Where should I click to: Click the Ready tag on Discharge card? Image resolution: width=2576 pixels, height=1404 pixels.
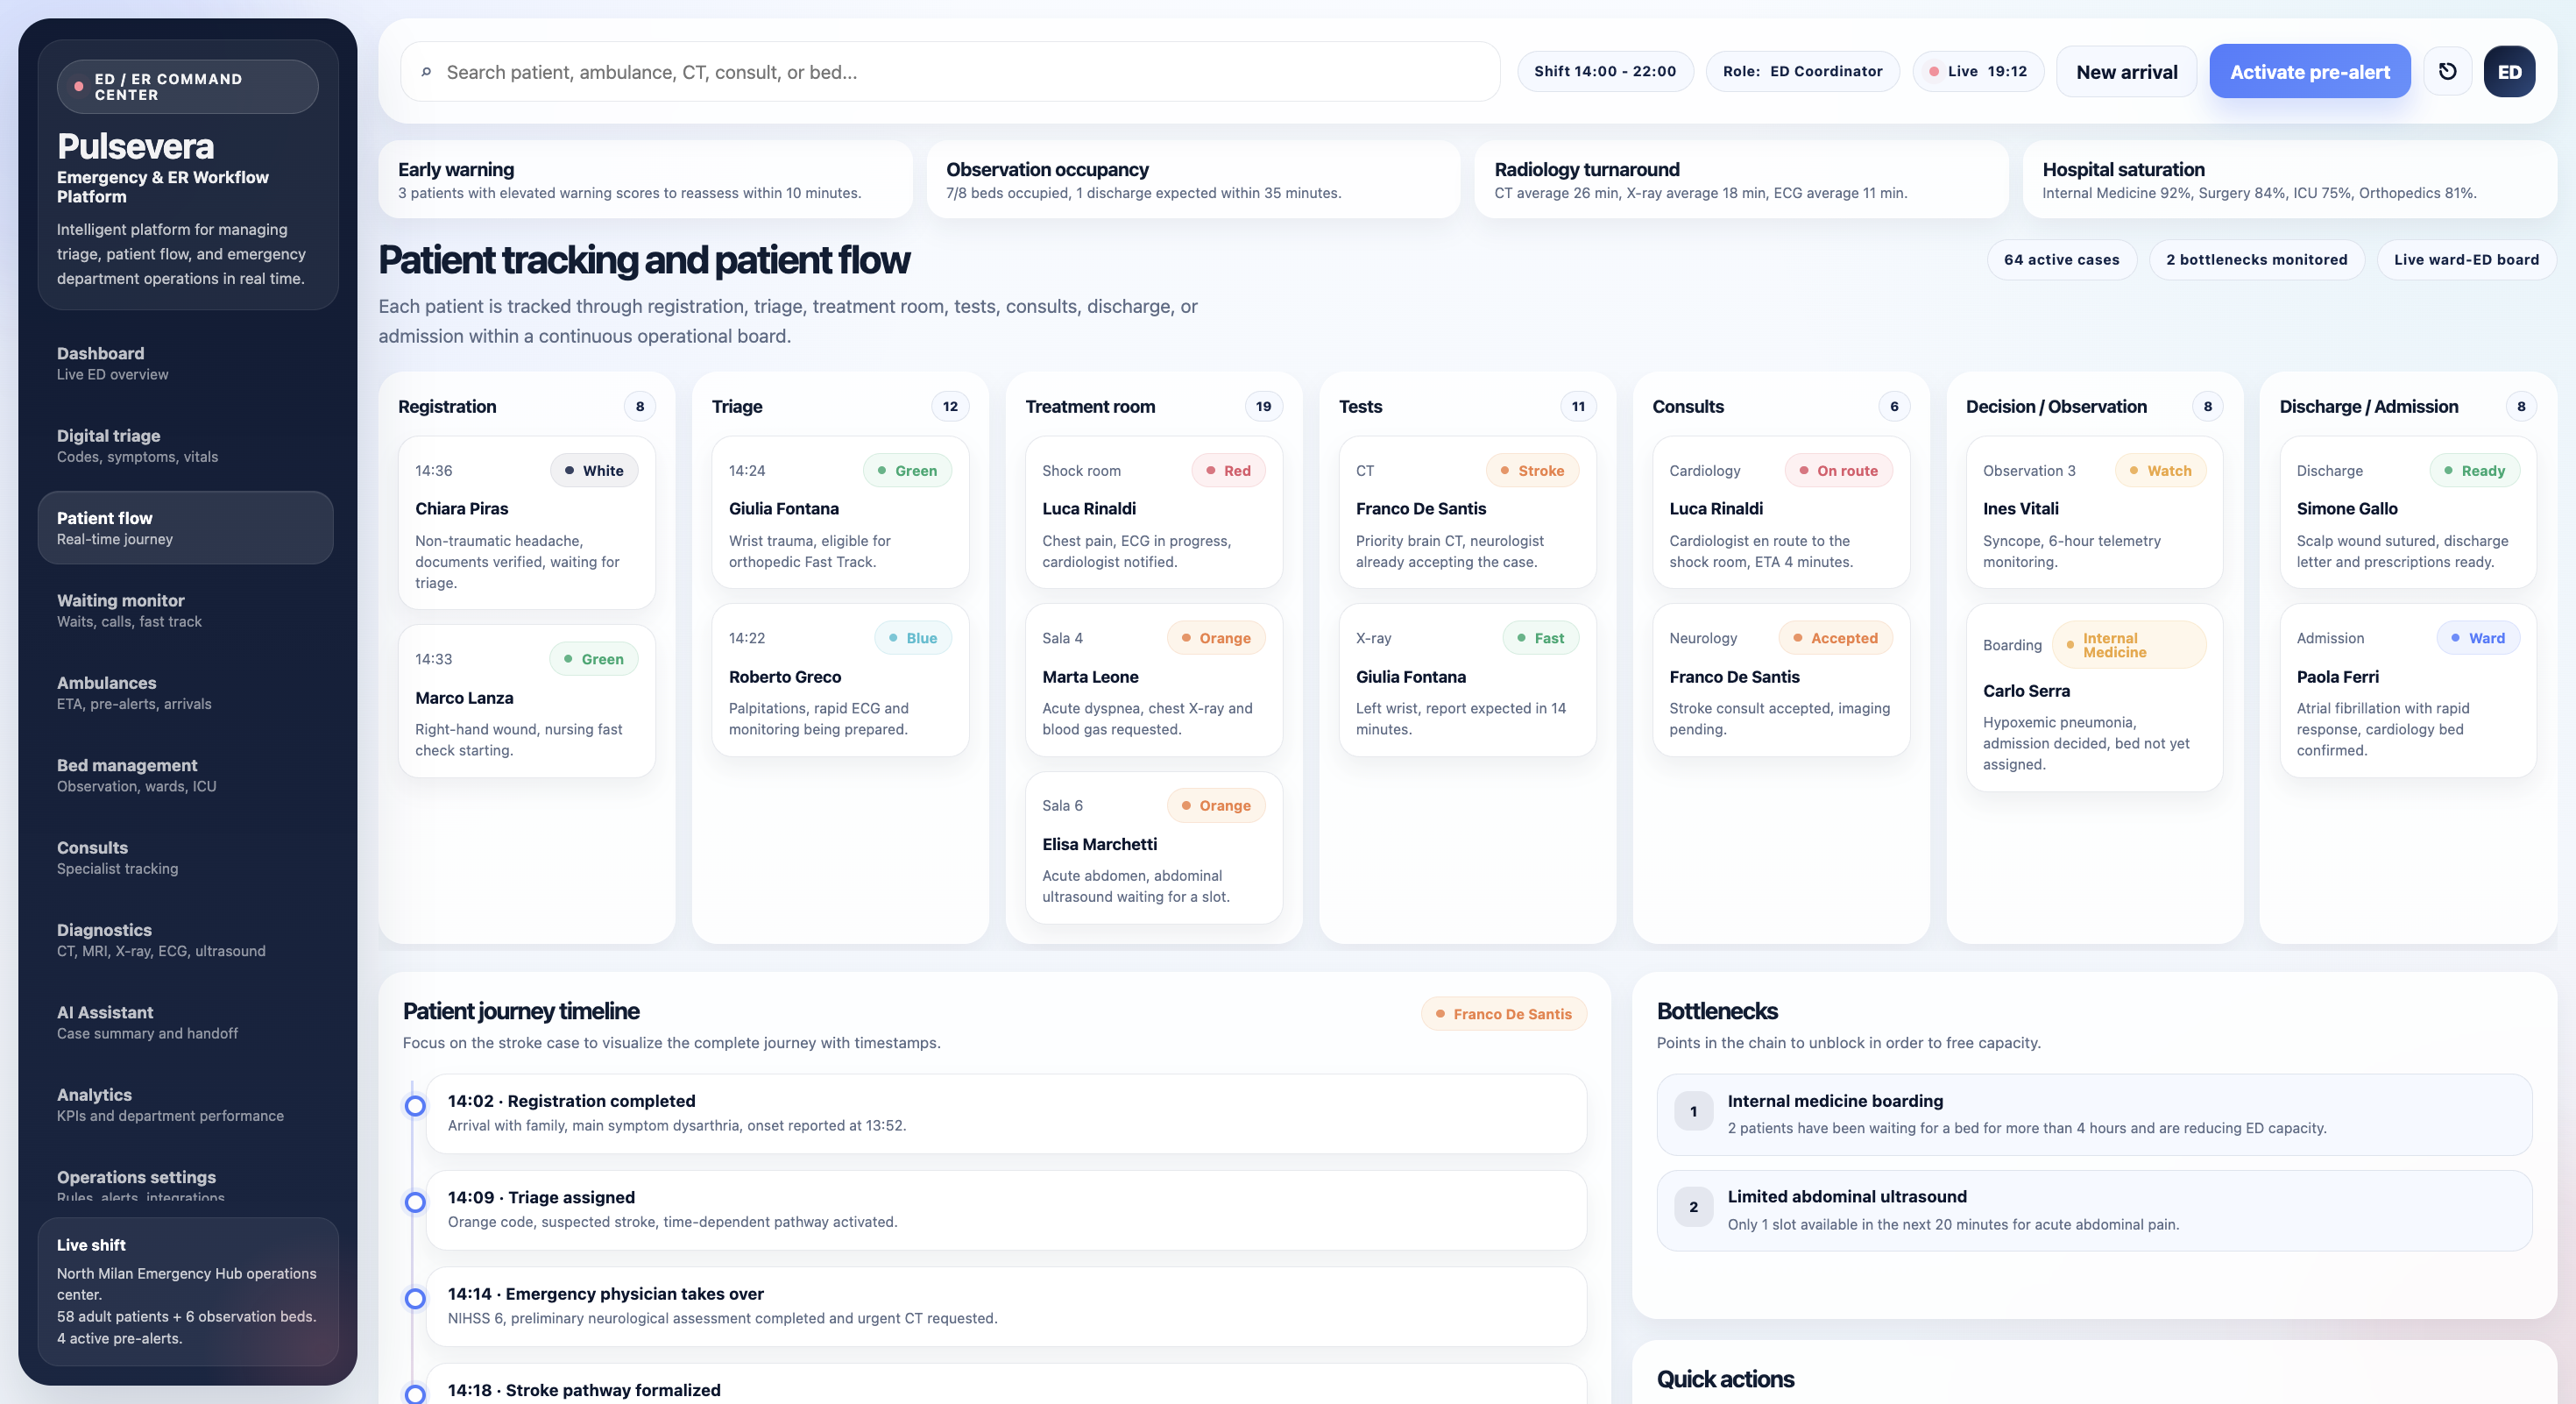(x=2474, y=471)
